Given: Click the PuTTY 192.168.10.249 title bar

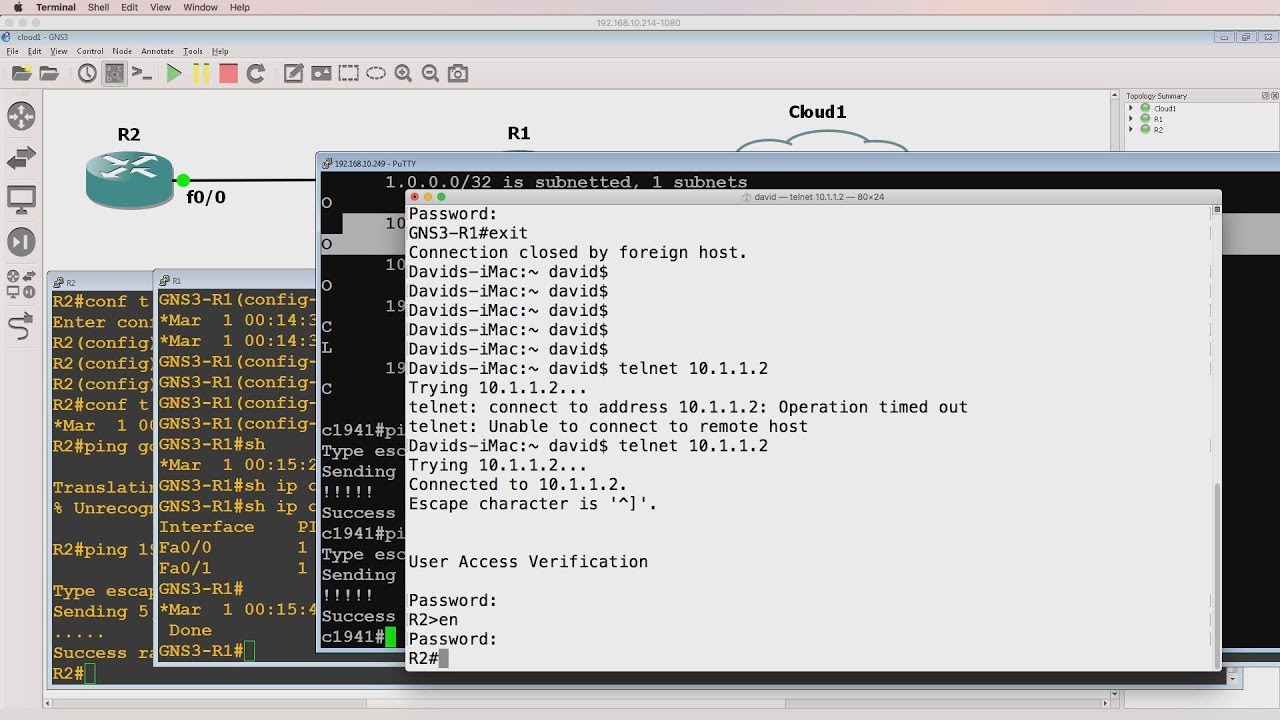Looking at the screenshot, I should 798,163.
